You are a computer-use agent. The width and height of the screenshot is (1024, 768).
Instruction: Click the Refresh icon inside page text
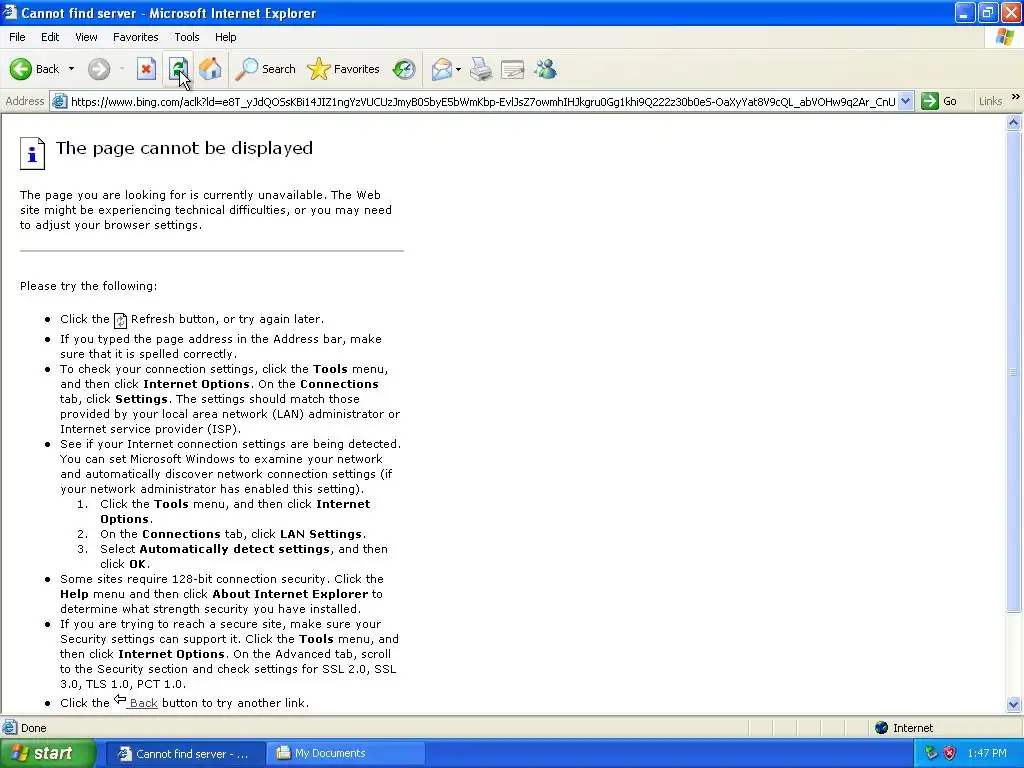[120, 320]
